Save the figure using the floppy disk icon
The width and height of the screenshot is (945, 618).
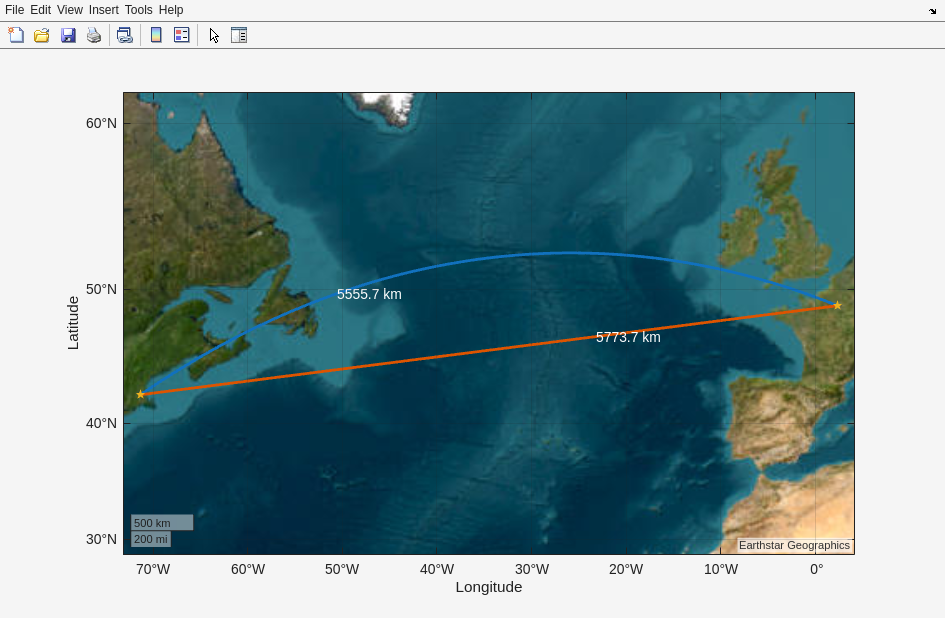point(68,35)
